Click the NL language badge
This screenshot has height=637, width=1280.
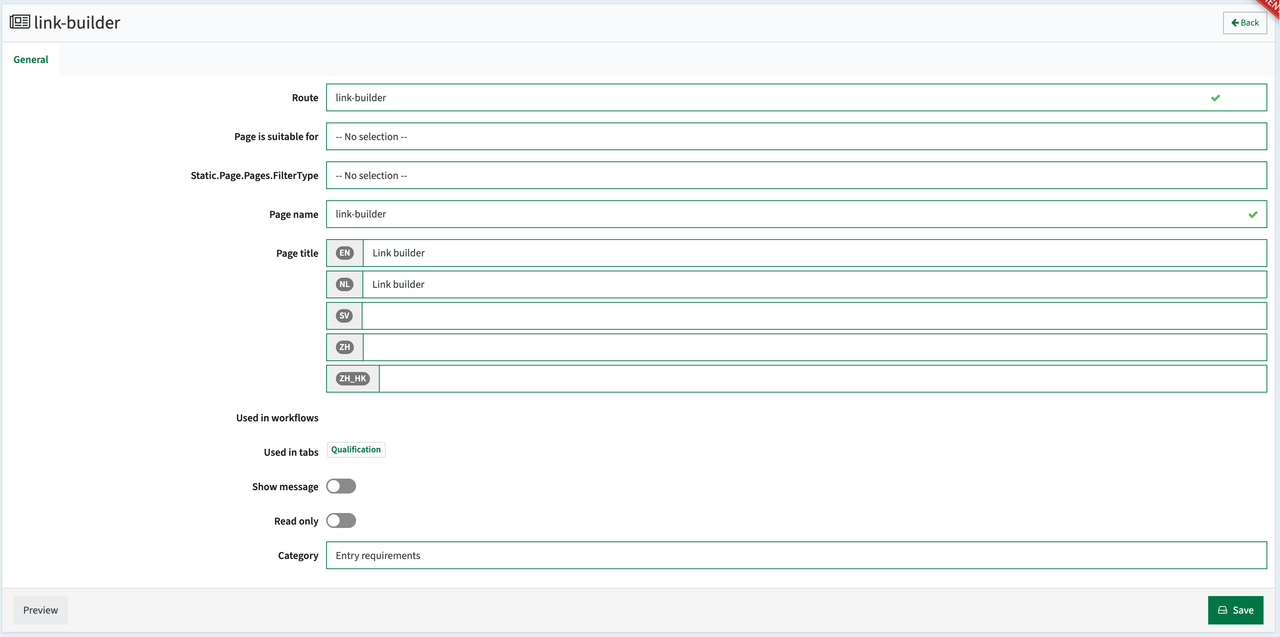[345, 284]
